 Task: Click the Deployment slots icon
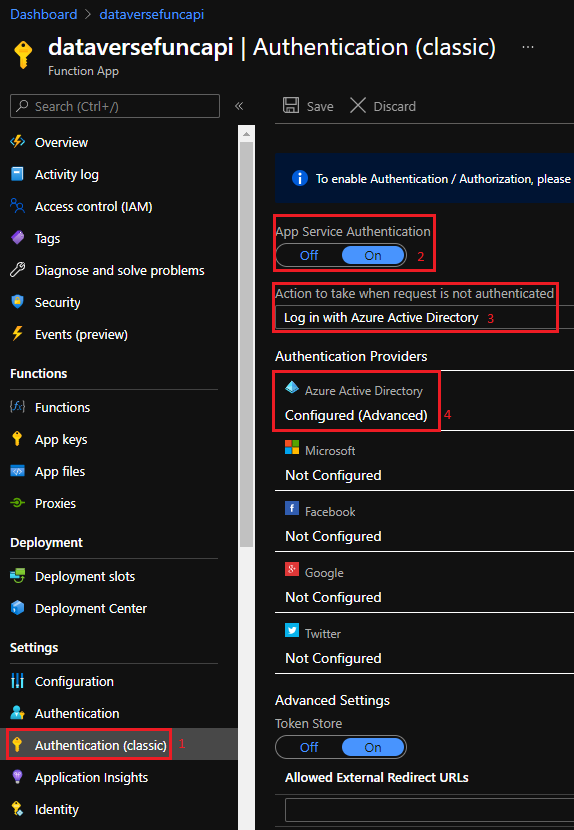tap(17, 576)
